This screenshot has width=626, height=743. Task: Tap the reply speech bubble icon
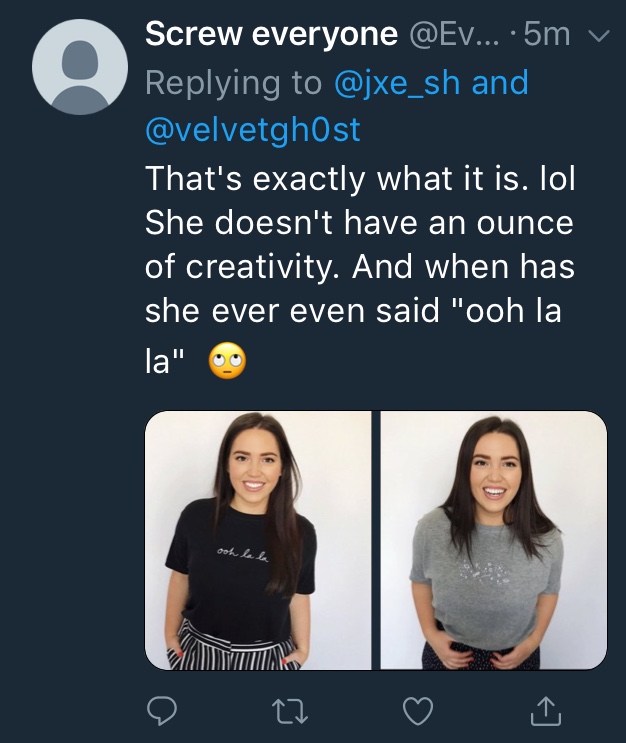pyautogui.click(x=161, y=711)
